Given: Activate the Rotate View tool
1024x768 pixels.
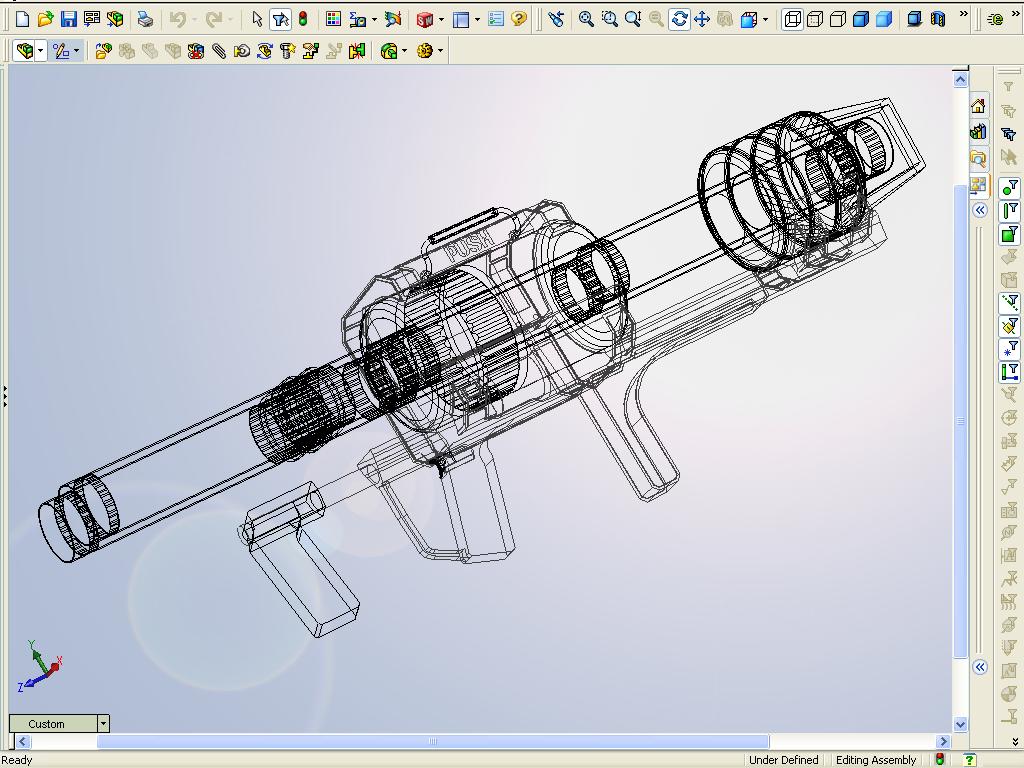Looking at the screenshot, I should [679, 19].
